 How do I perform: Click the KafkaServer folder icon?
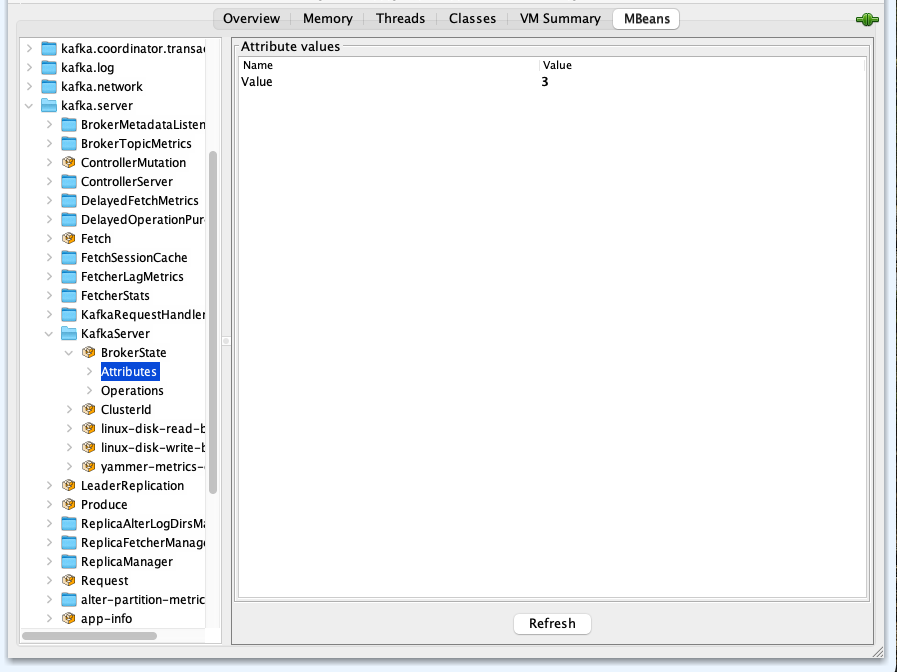(x=69, y=333)
